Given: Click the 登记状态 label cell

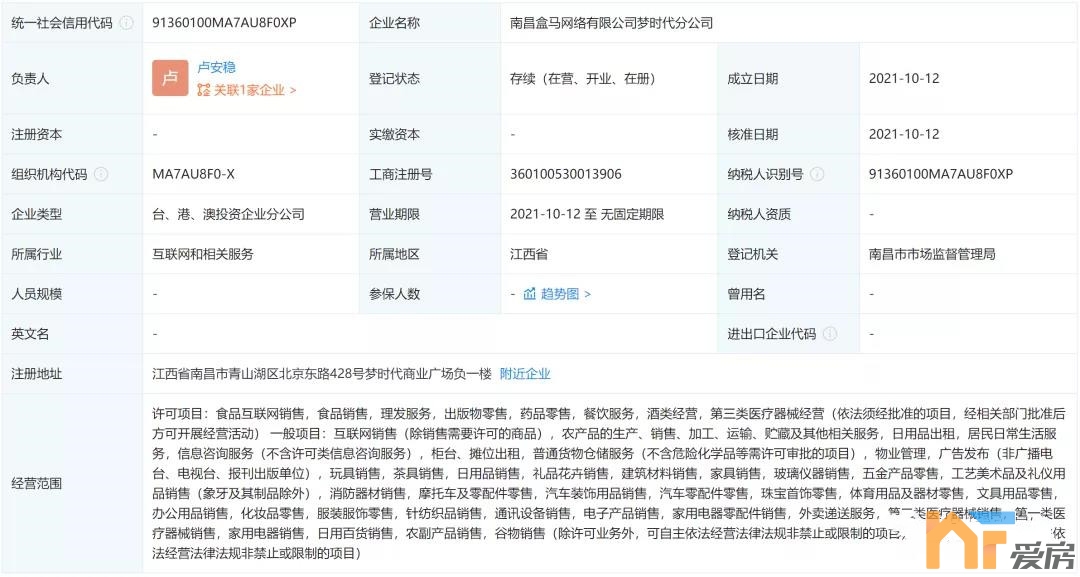Looking at the screenshot, I should 430,78.
